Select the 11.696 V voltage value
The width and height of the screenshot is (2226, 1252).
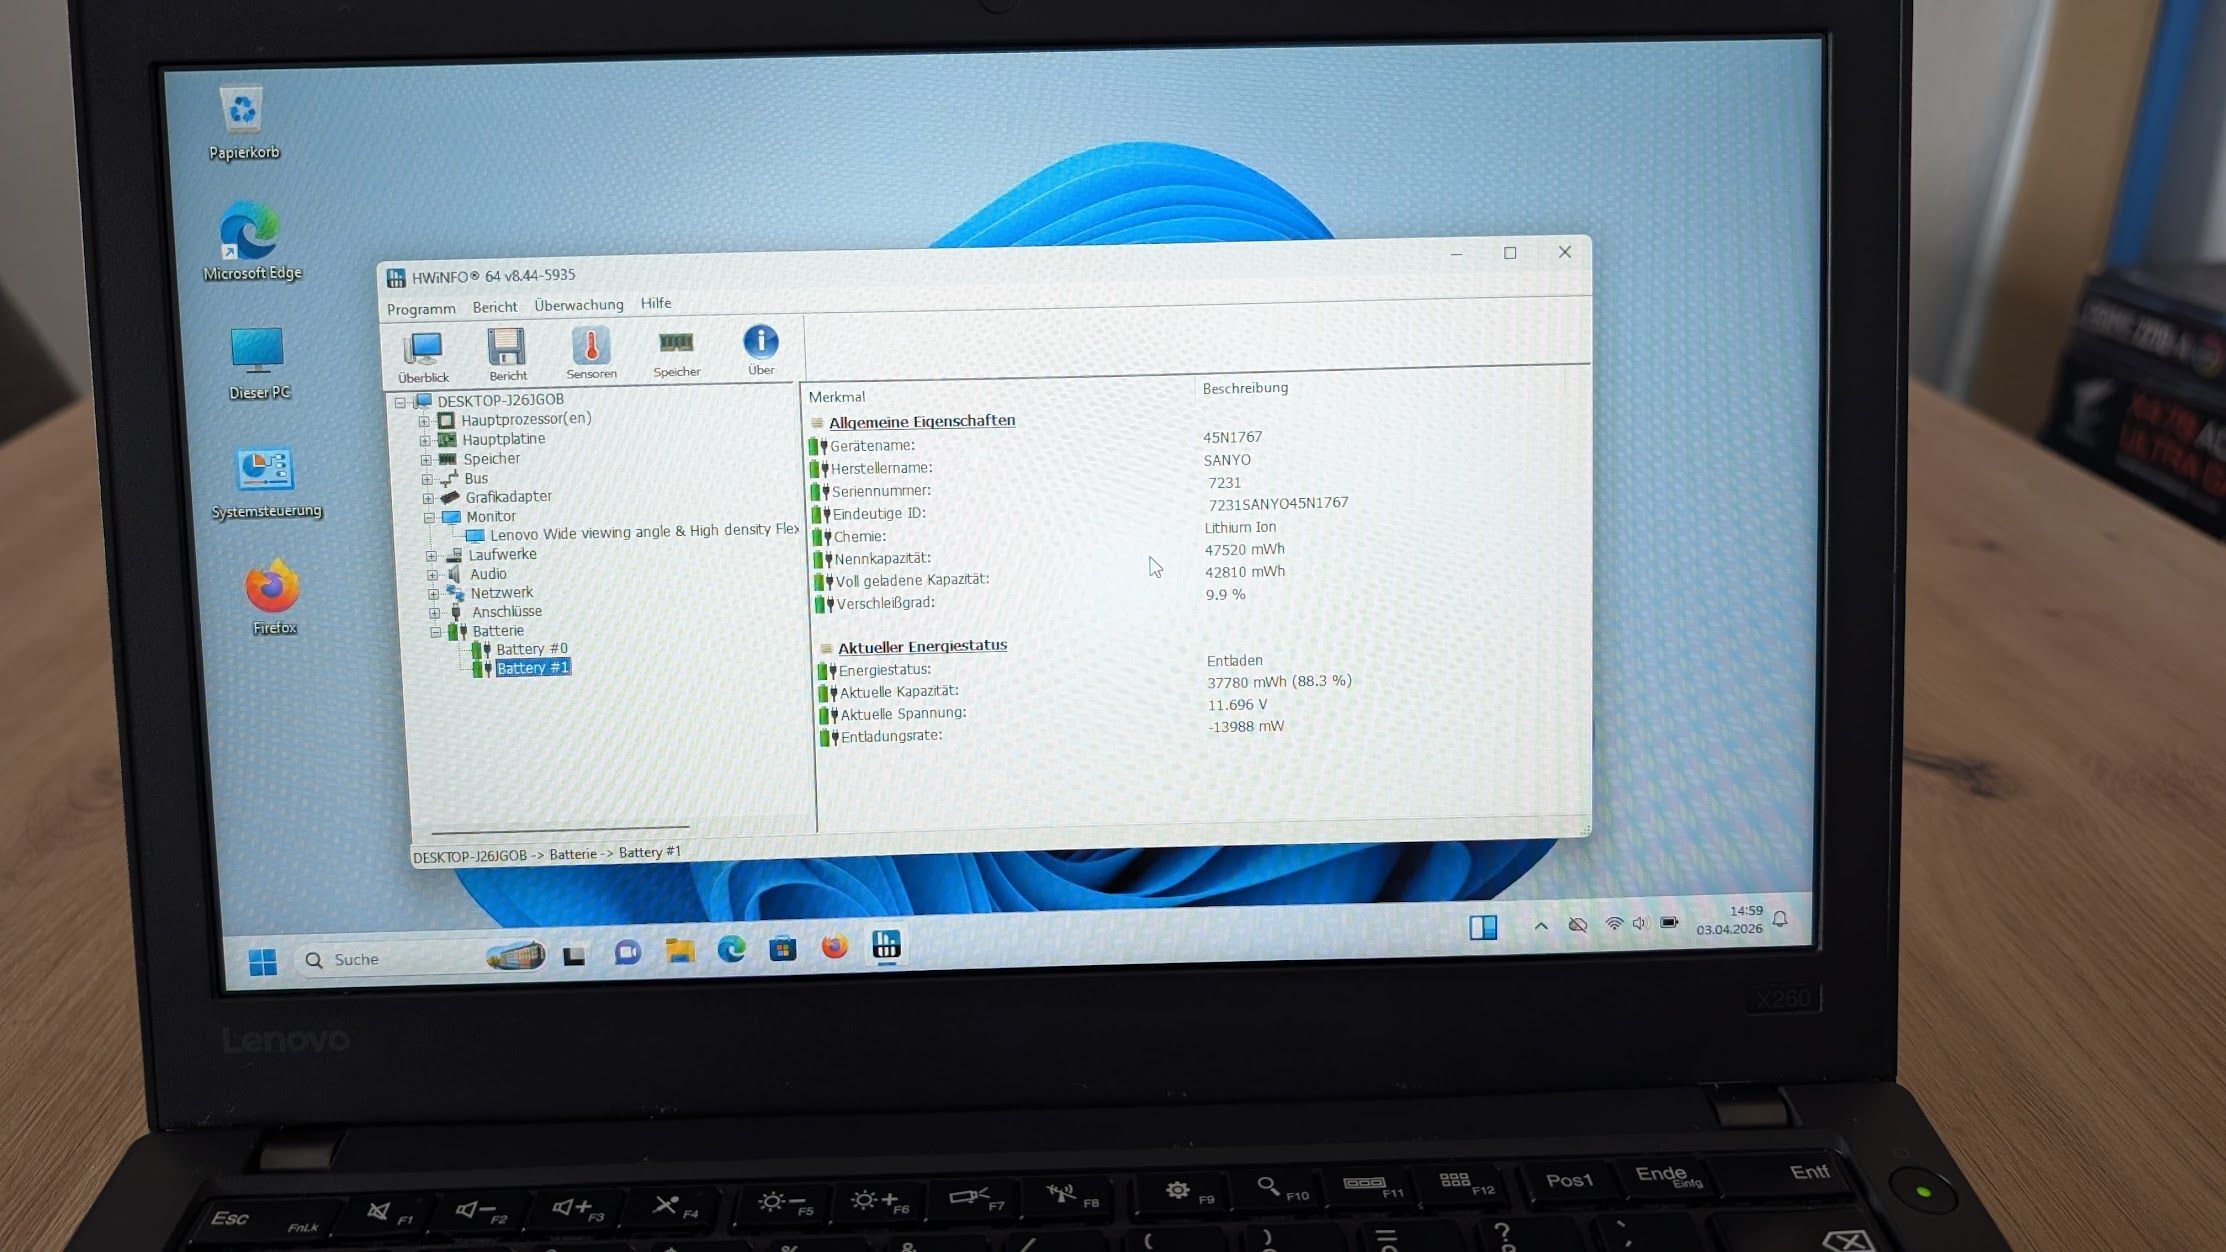(x=1237, y=705)
